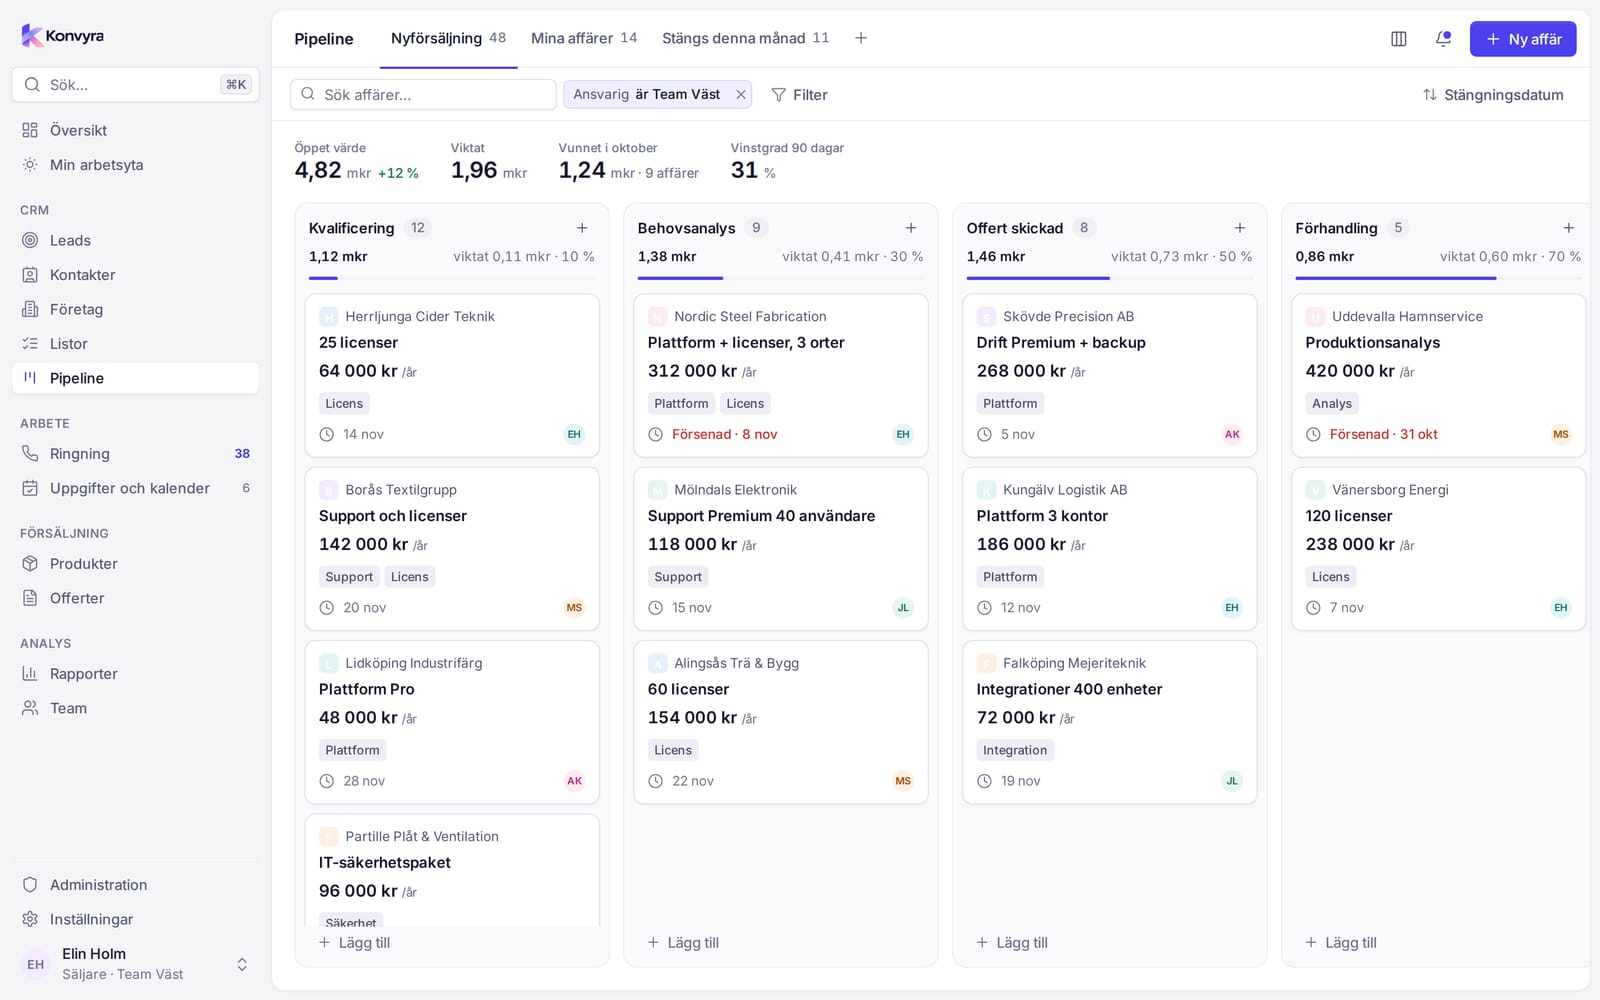
Task: Switch to the Stängs denna månad tab
Action: [745, 38]
